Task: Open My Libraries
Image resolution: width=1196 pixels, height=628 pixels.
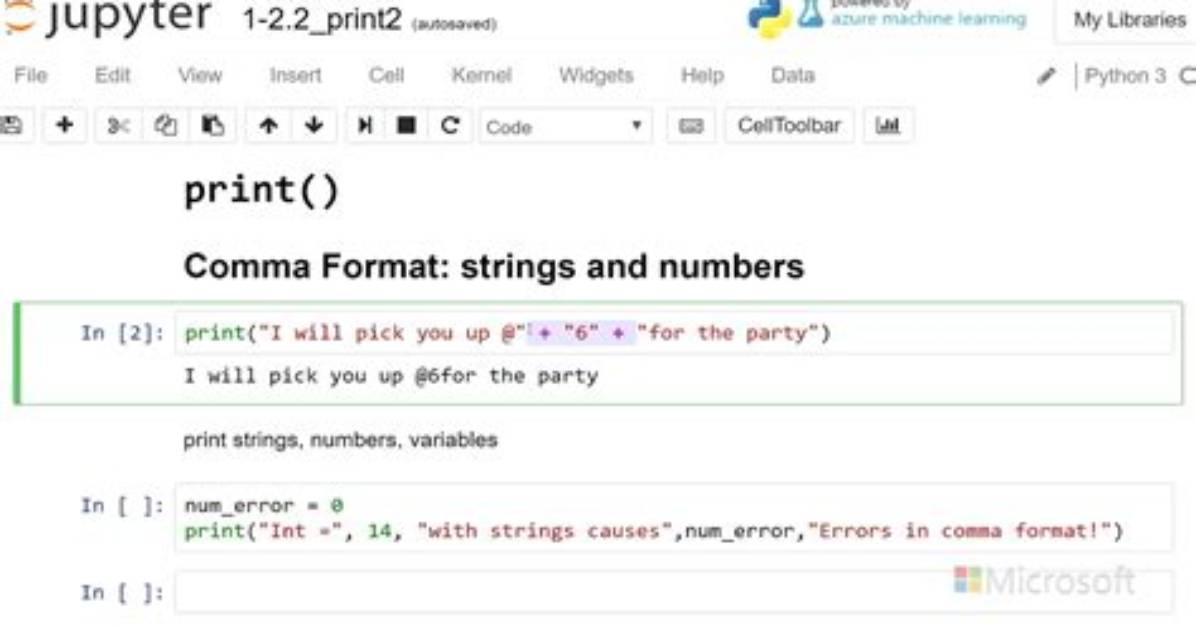Action: pos(1129,20)
